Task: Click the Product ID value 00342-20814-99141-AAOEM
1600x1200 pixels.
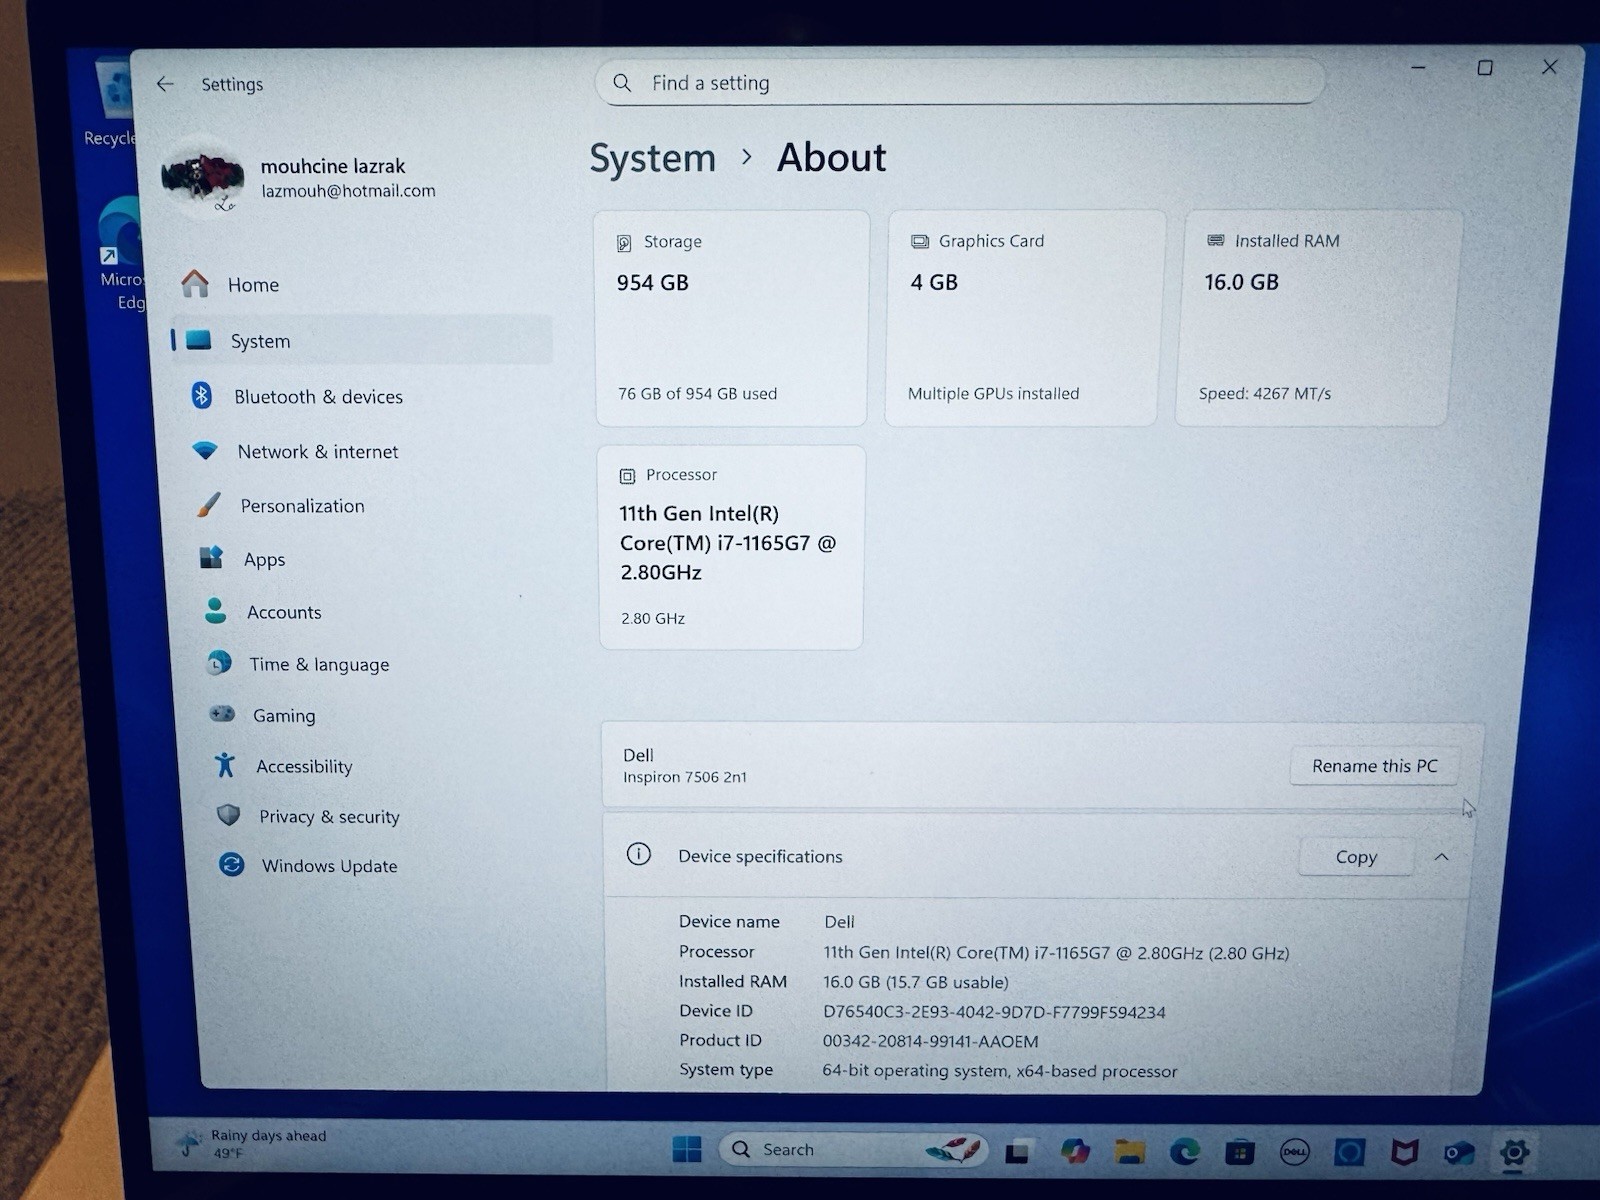Action: (x=930, y=1041)
